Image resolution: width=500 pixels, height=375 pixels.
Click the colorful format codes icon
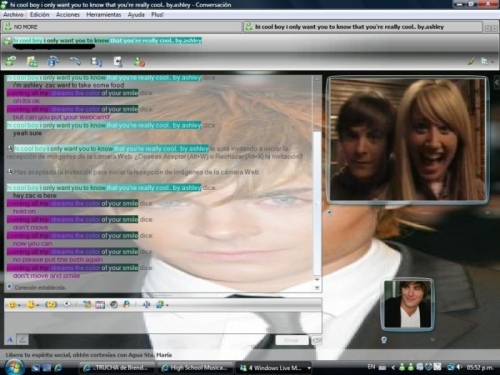(x=100, y=305)
